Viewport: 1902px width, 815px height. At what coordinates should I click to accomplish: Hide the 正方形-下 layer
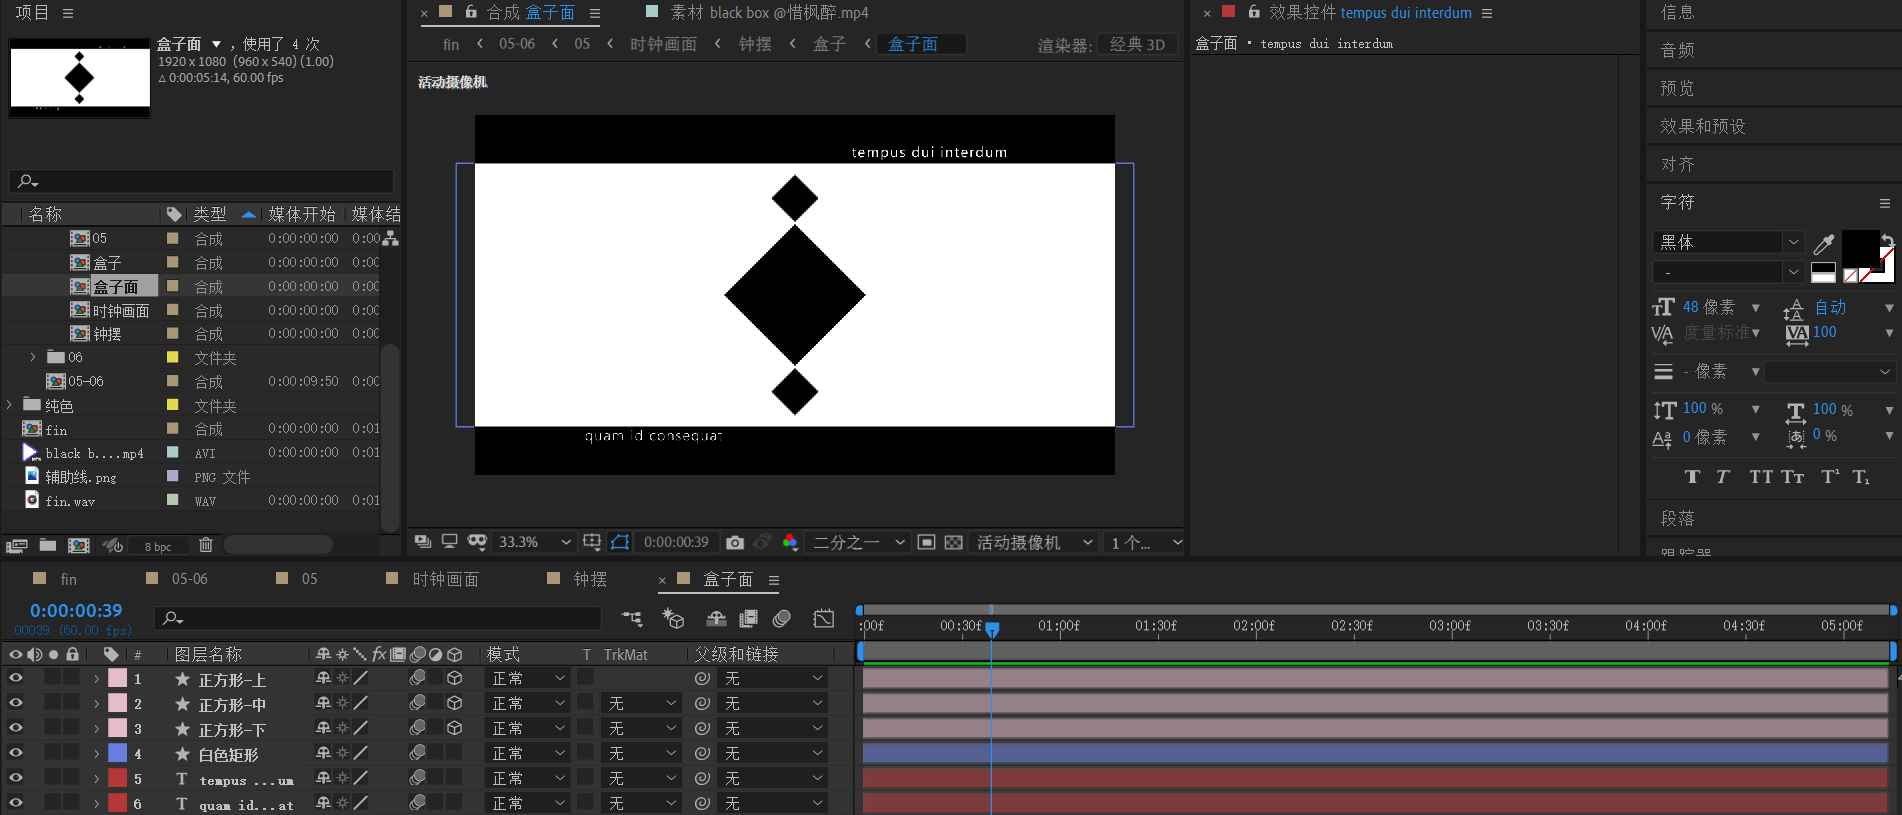[16, 728]
